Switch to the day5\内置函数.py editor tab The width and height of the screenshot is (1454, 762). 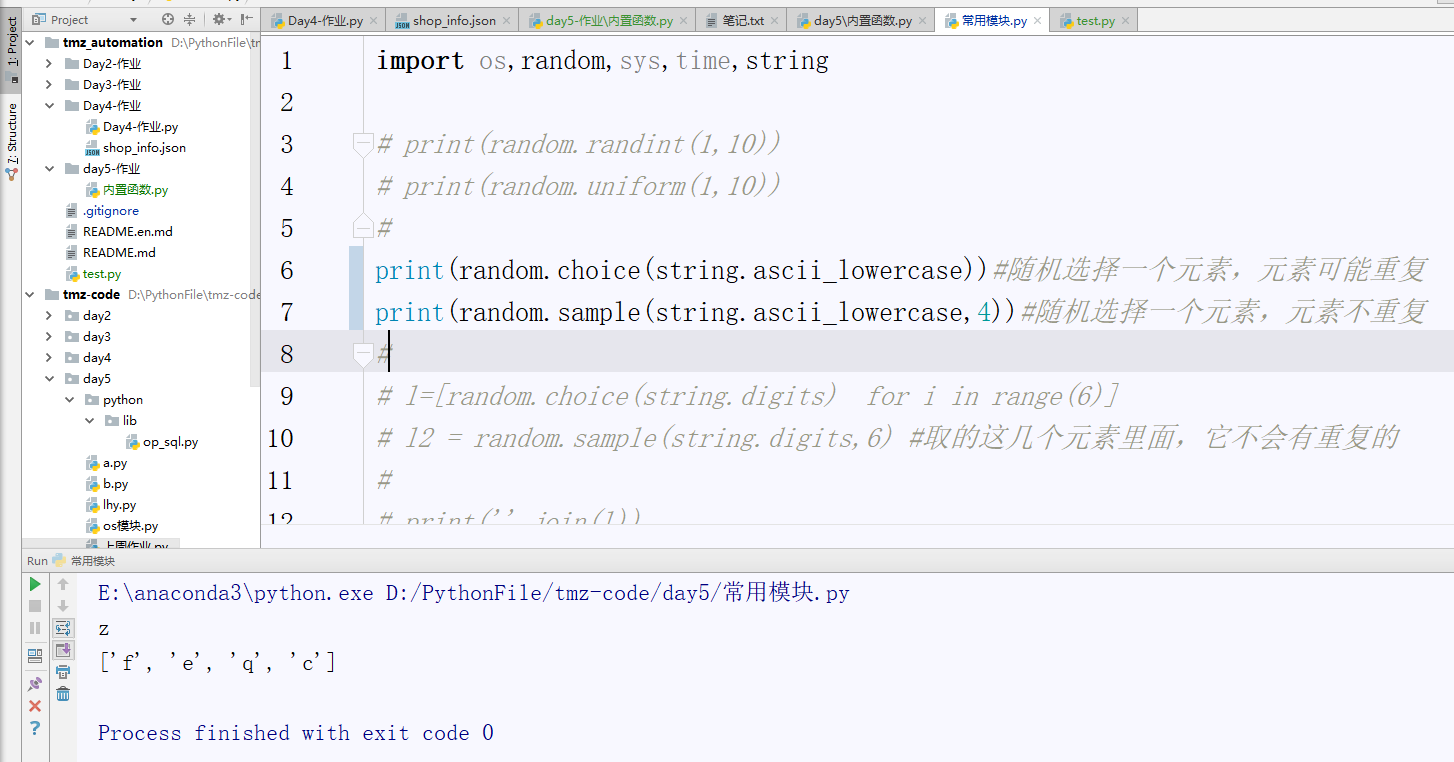[x=862, y=20]
